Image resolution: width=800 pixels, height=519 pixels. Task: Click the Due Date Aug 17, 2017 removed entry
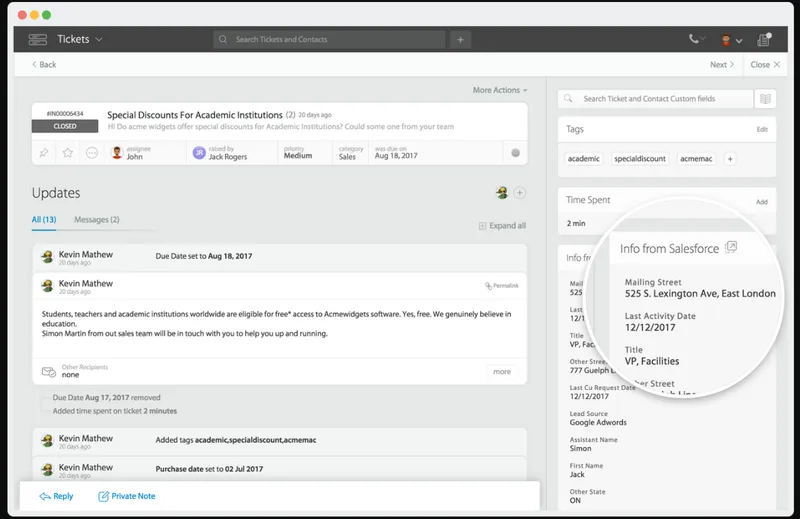(x=106, y=398)
